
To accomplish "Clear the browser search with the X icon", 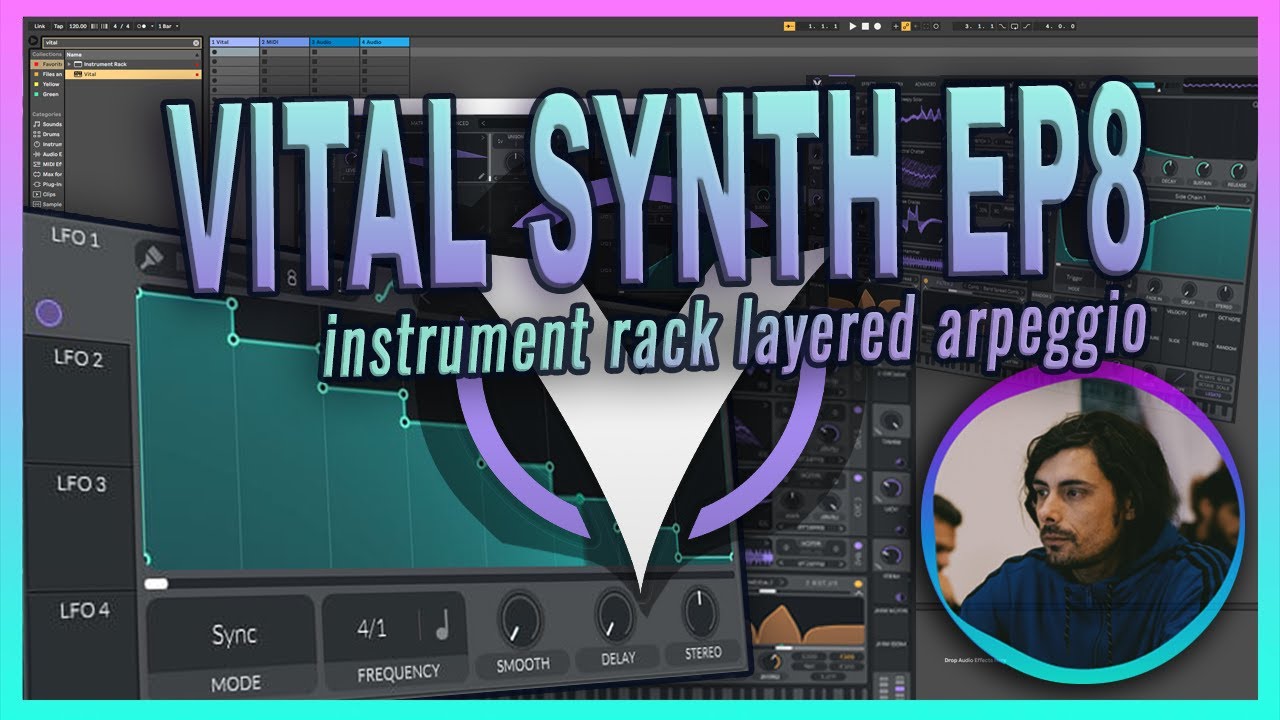I will coord(196,43).
